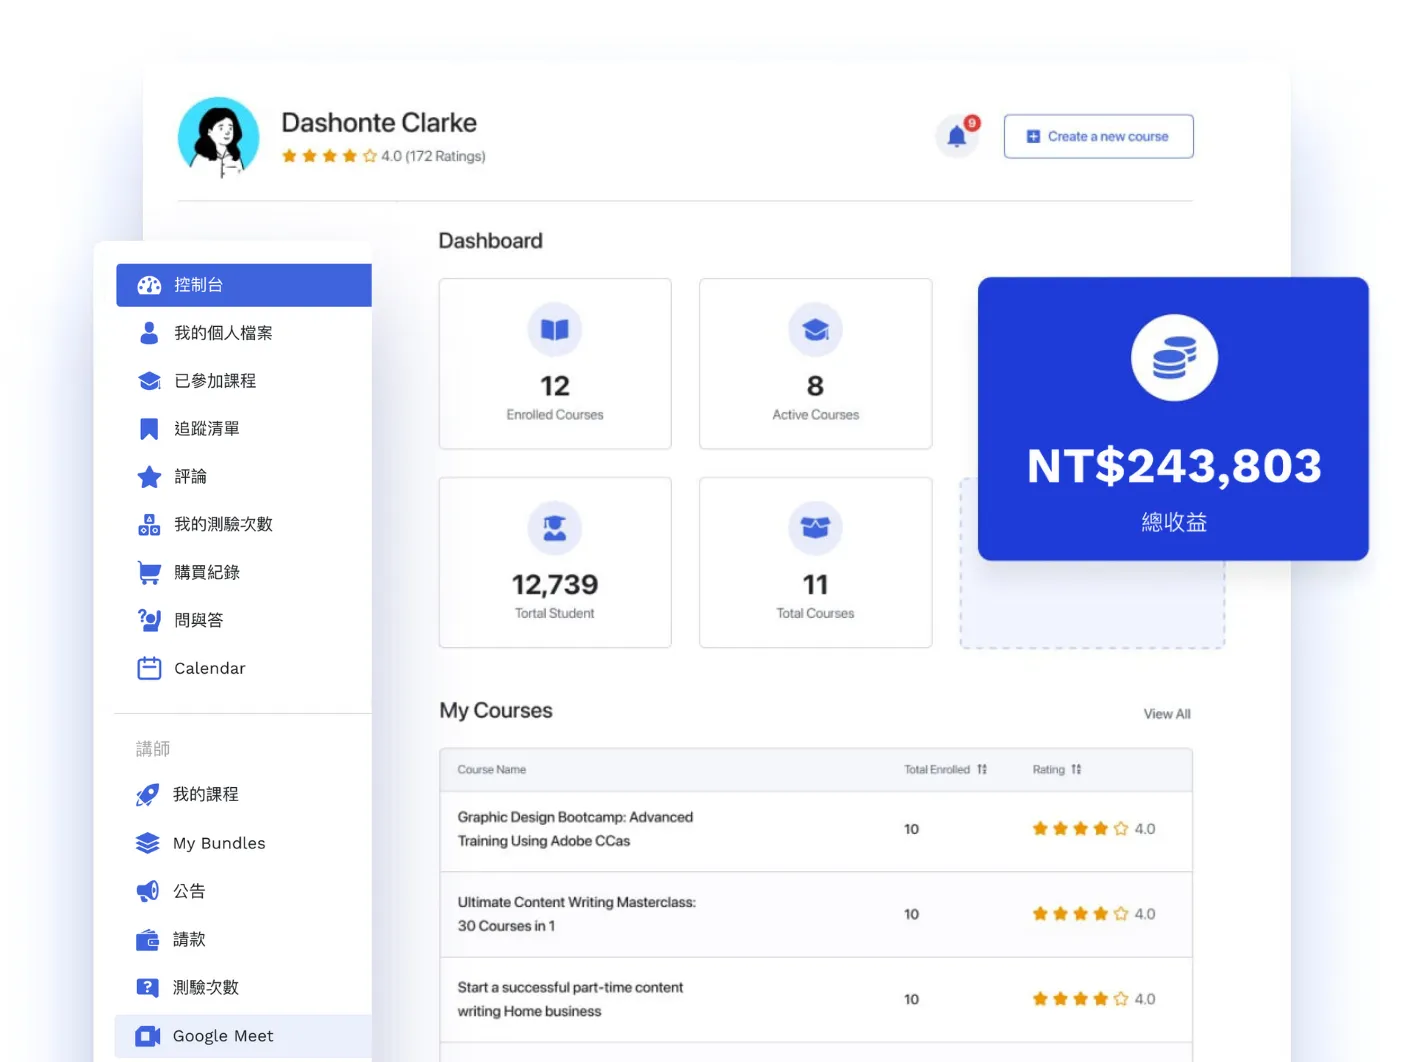The width and height of the screenshot is (1409, 1062).
Task: Open the Calendar sidebar item
Action: coord(244,668)
